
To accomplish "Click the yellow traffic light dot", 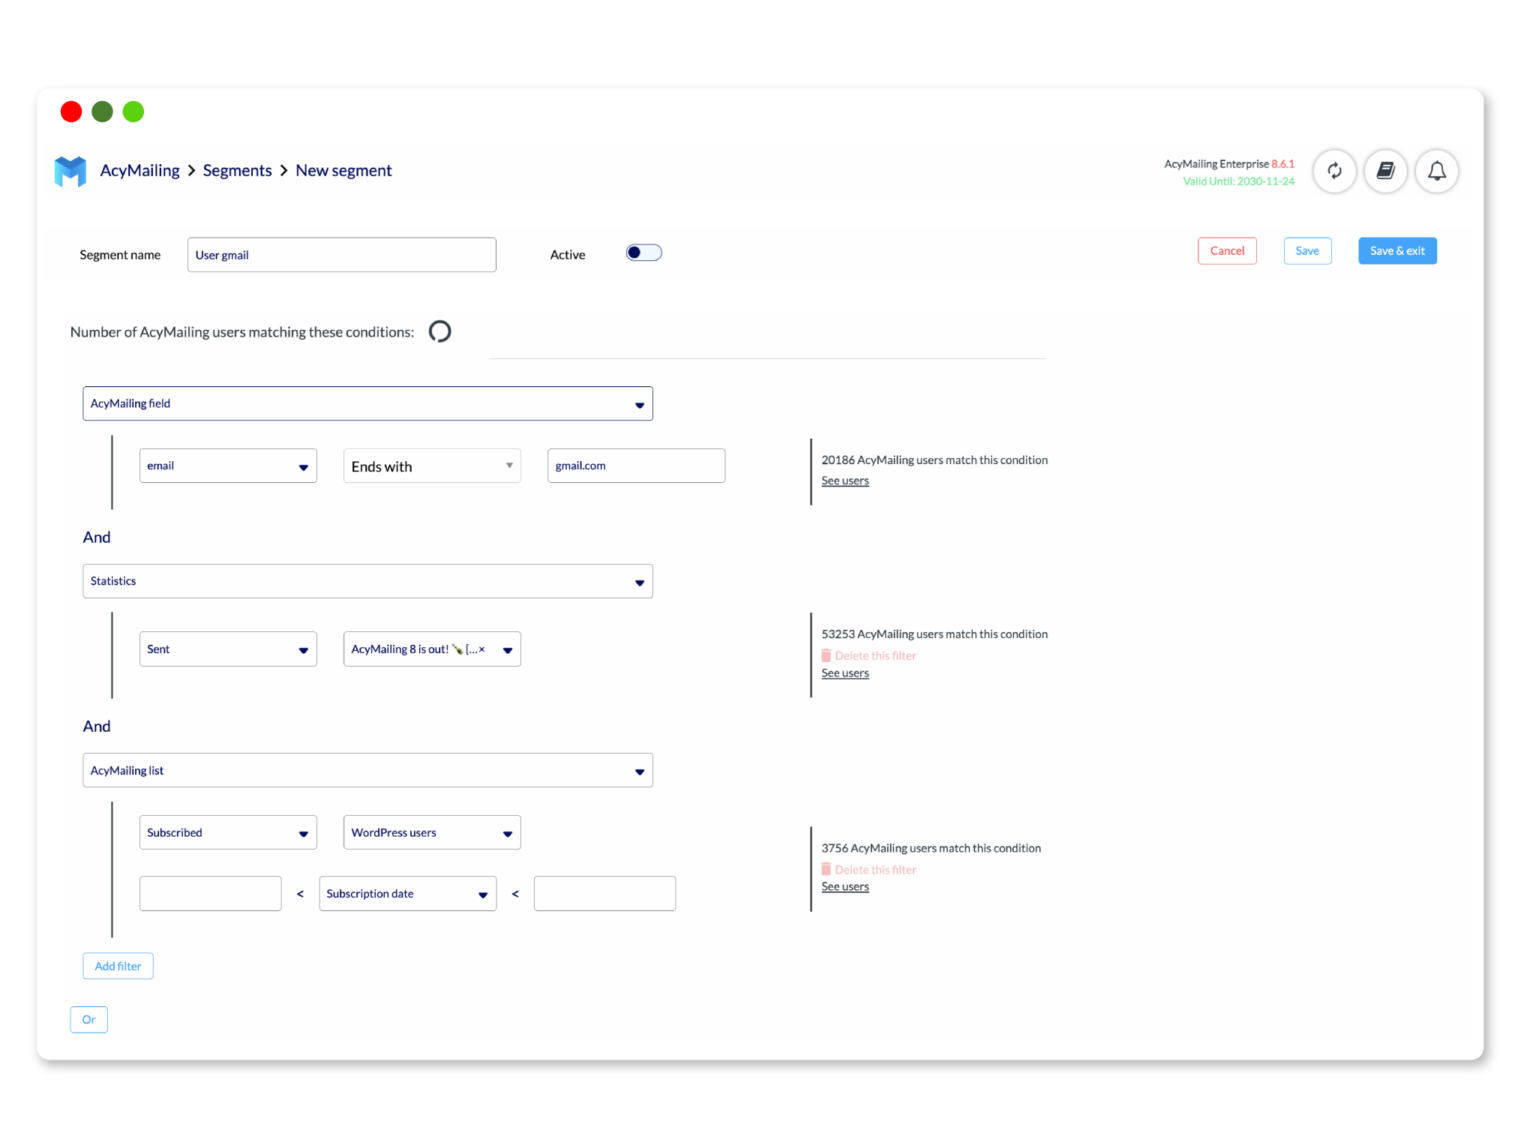I will [x=102, y=111].
